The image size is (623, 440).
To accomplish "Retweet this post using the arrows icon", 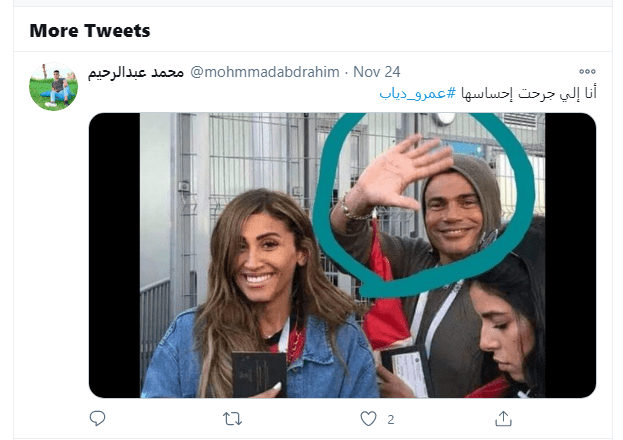I will [x=232, y=419].
